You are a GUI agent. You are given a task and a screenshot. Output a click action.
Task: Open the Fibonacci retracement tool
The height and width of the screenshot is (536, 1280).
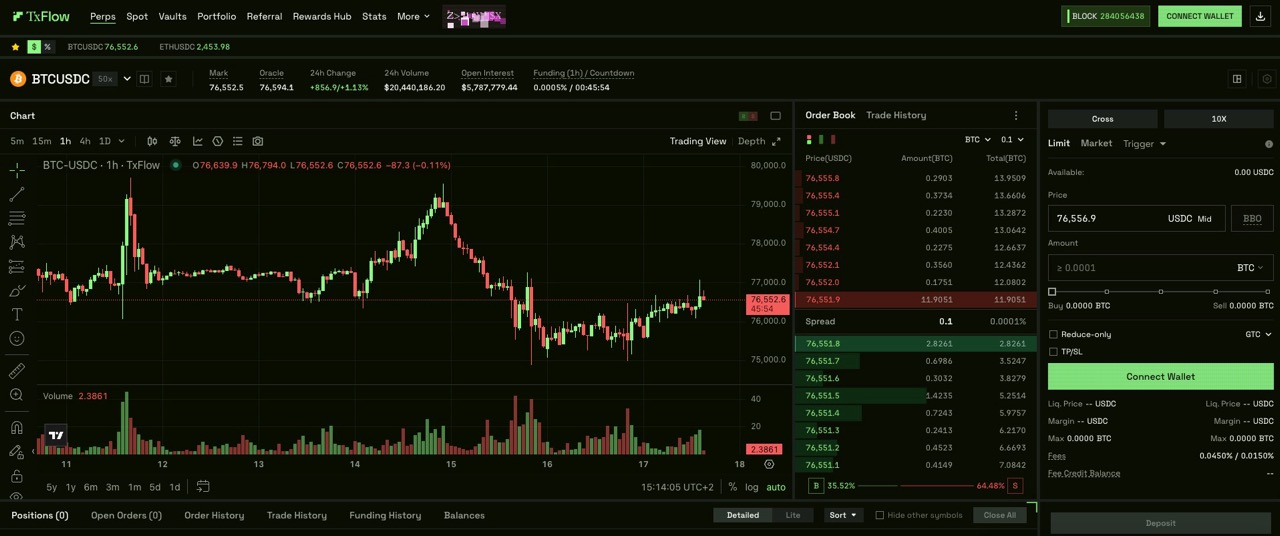tap(17, 218)
